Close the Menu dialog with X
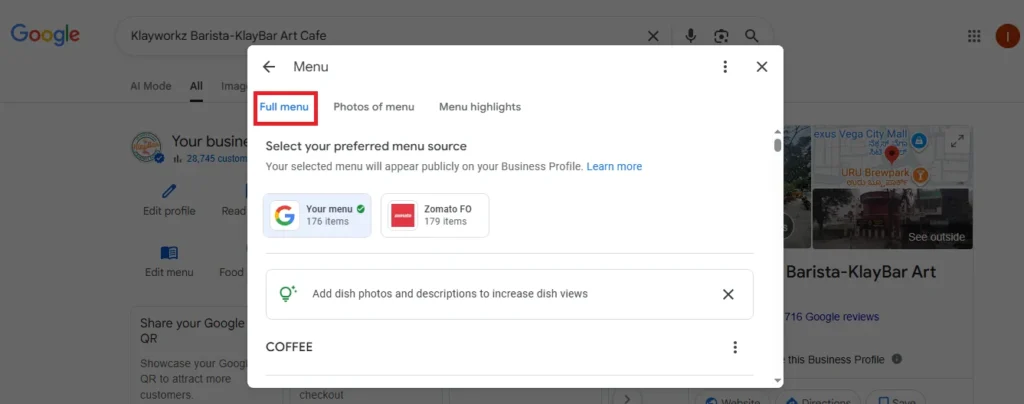Screen dimensions: 1024x404 click(762, 67)
